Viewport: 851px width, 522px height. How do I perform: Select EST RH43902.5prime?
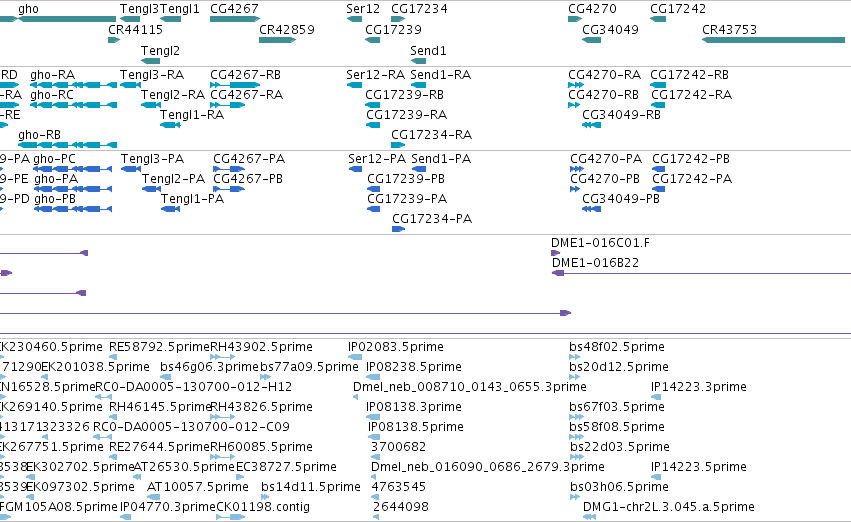pyautogui.click(x=261, y=347)
